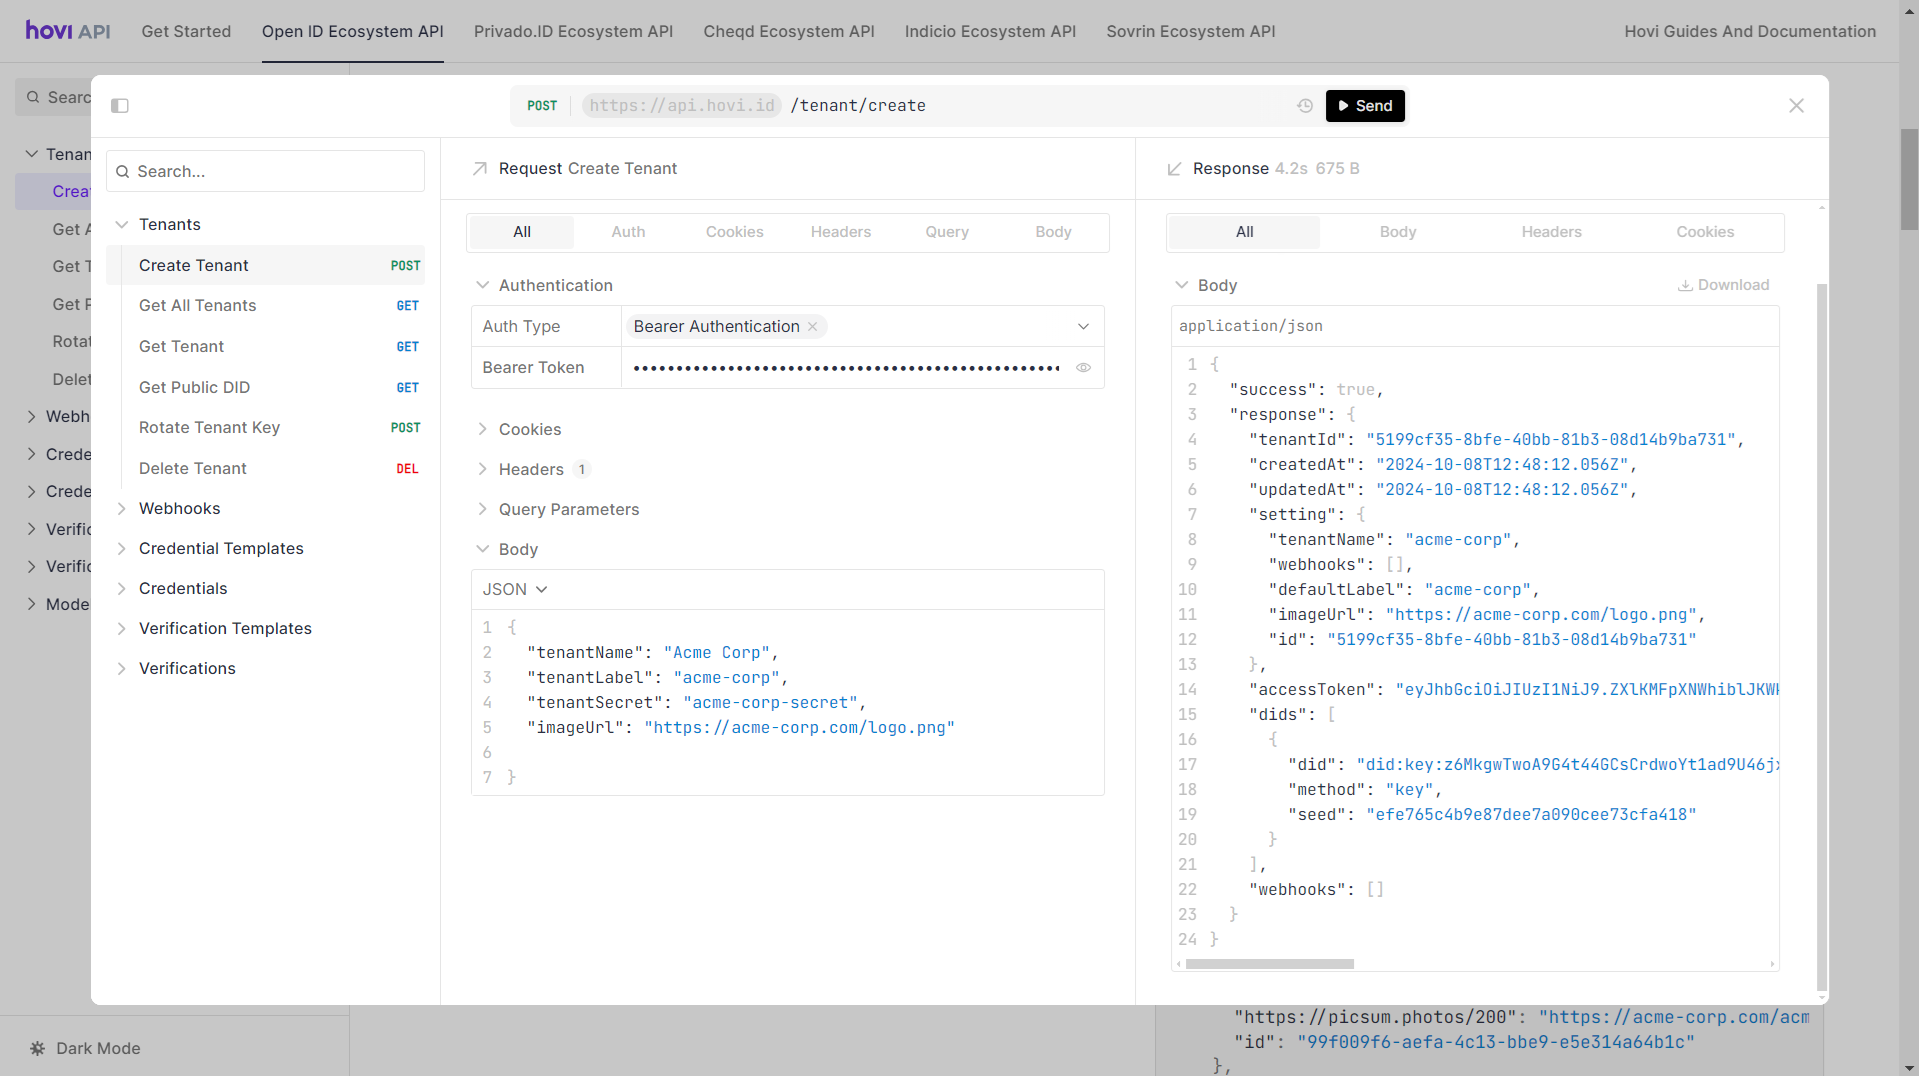Image resolution: width=1919 pixels, height=1076 pixels.
Task: Toggle the sidebar panel icon
Action: (120, 106)
